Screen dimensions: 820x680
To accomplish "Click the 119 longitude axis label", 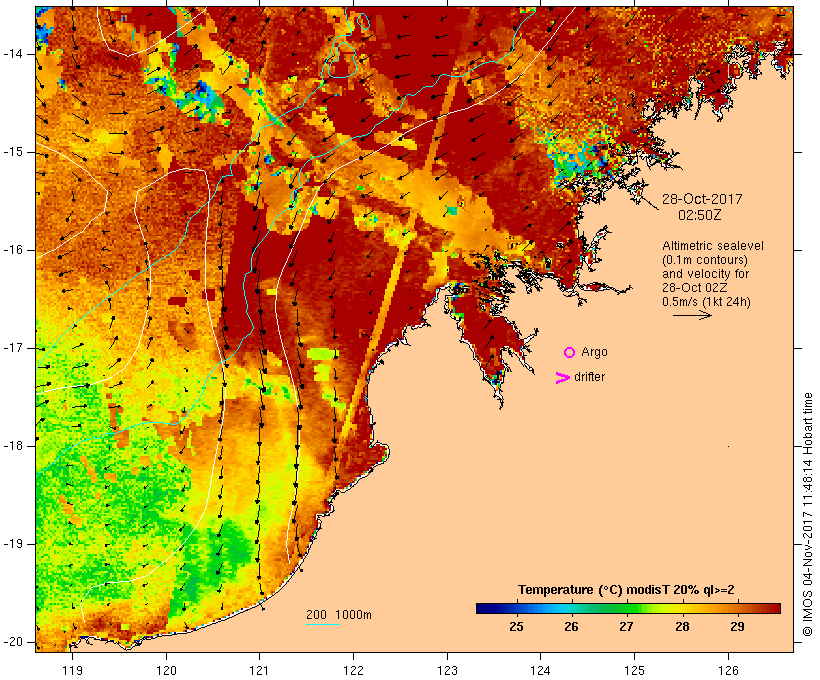I will tap(72, 670).
